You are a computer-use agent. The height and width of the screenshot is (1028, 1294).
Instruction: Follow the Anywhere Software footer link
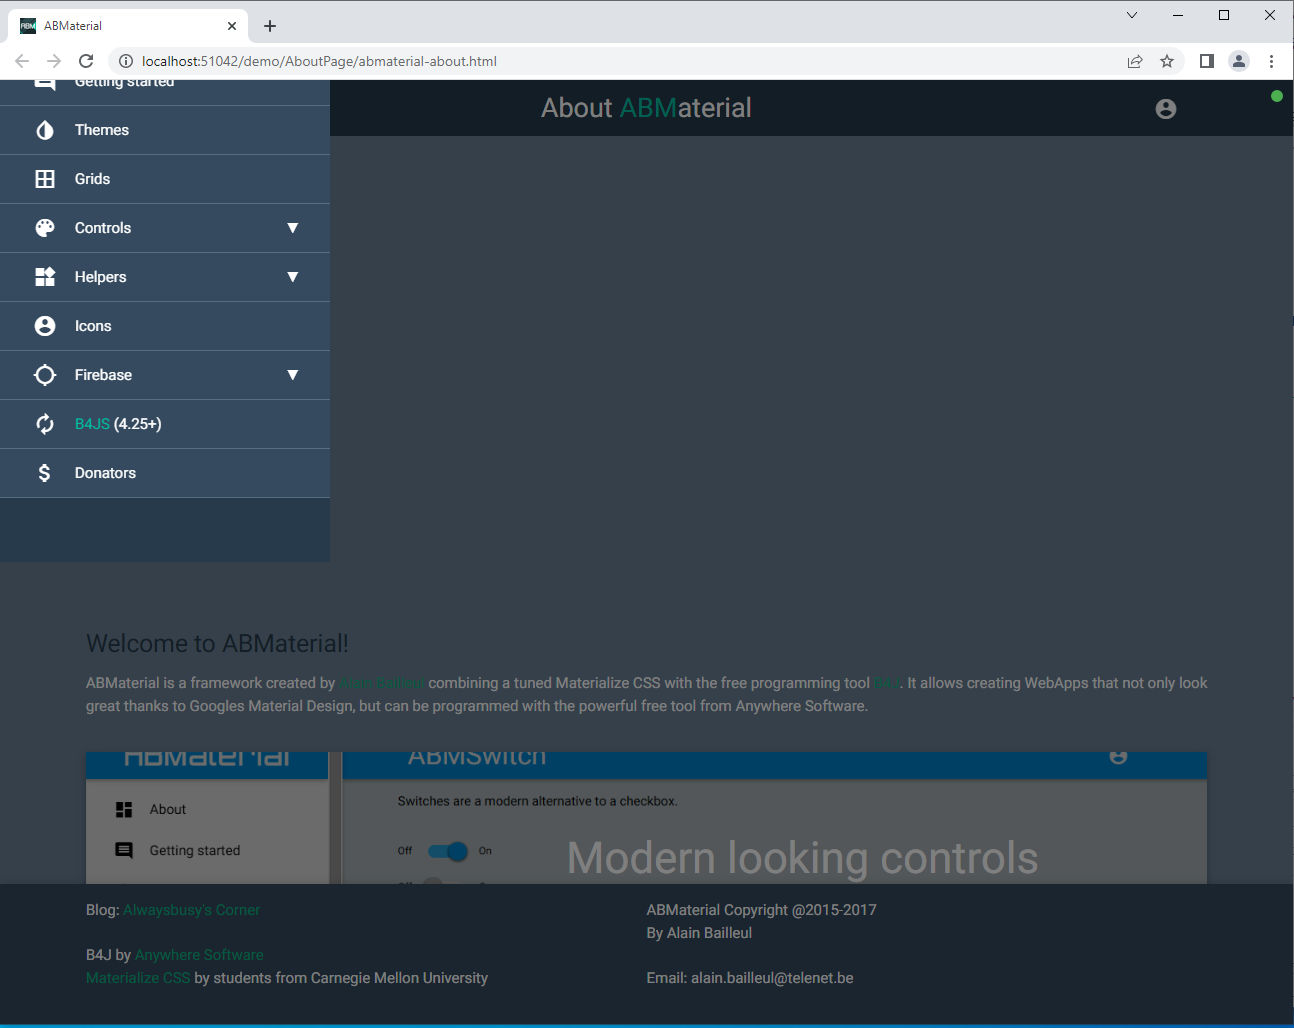click(x=199, y=955)
